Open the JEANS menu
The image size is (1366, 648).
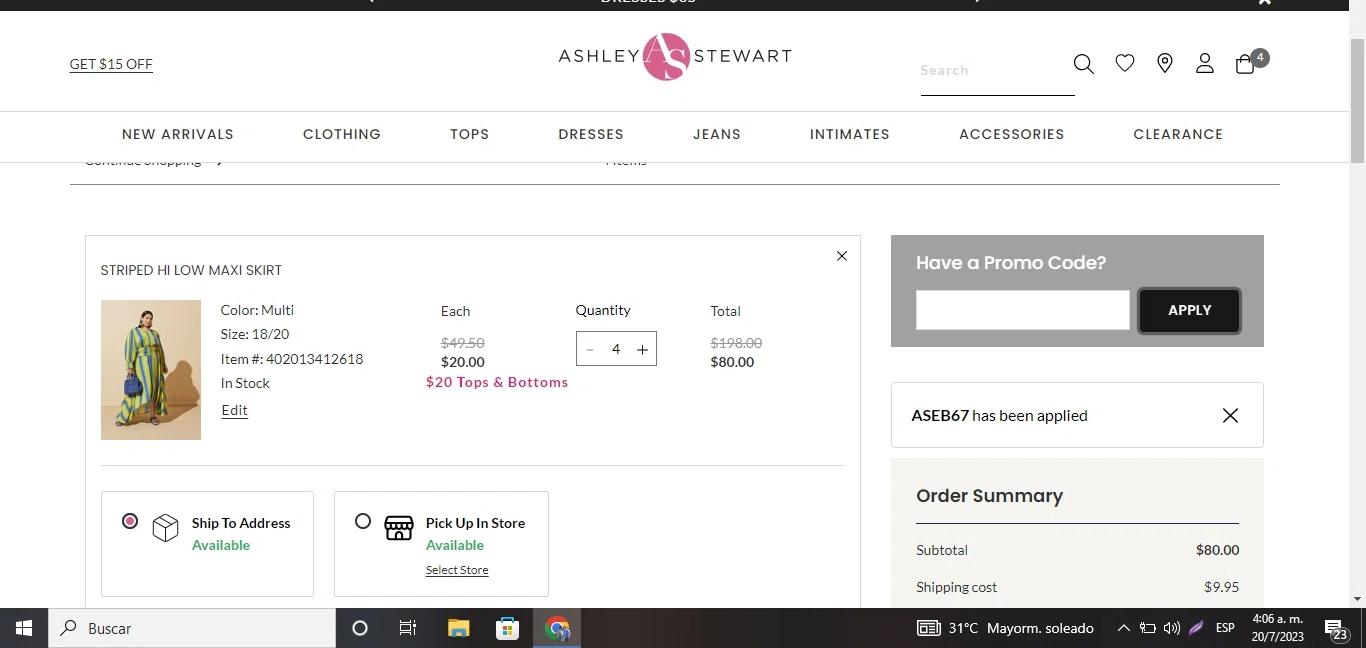717,134
